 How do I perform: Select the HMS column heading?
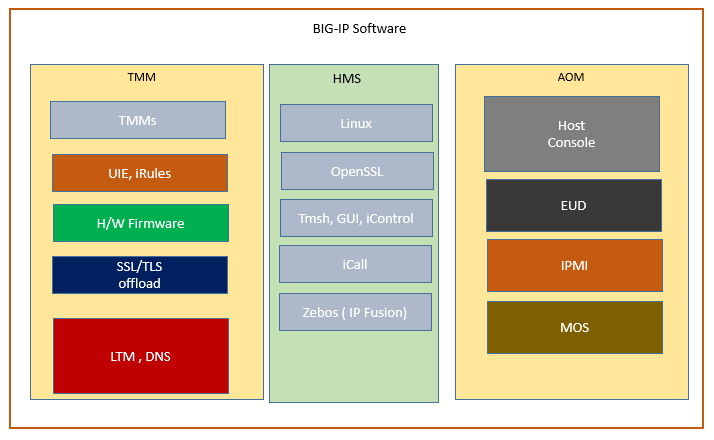[347, 79]
